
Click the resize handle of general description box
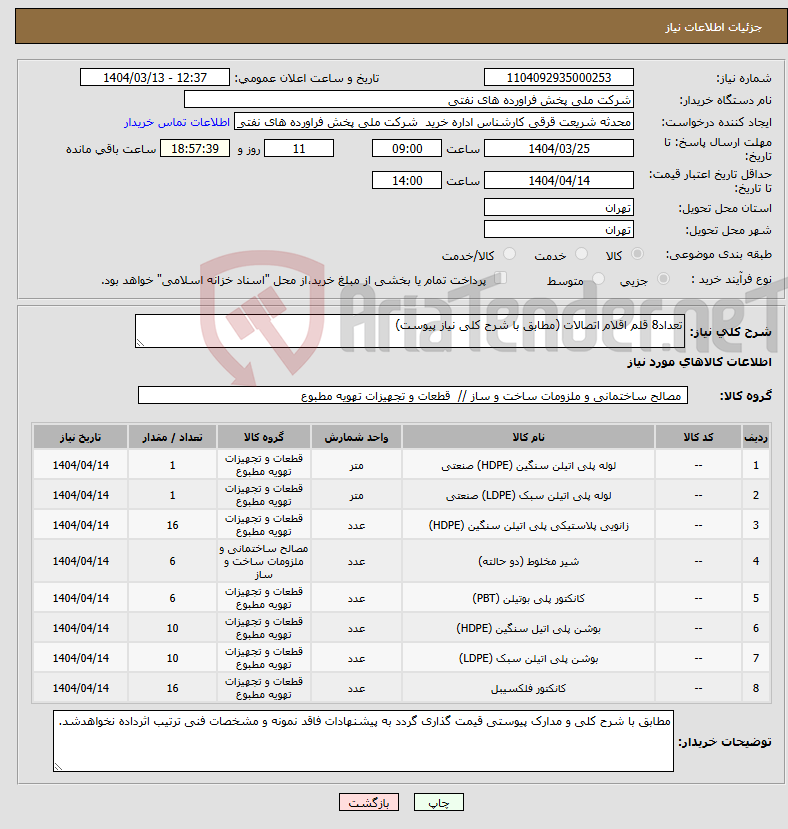click(140, 343)
